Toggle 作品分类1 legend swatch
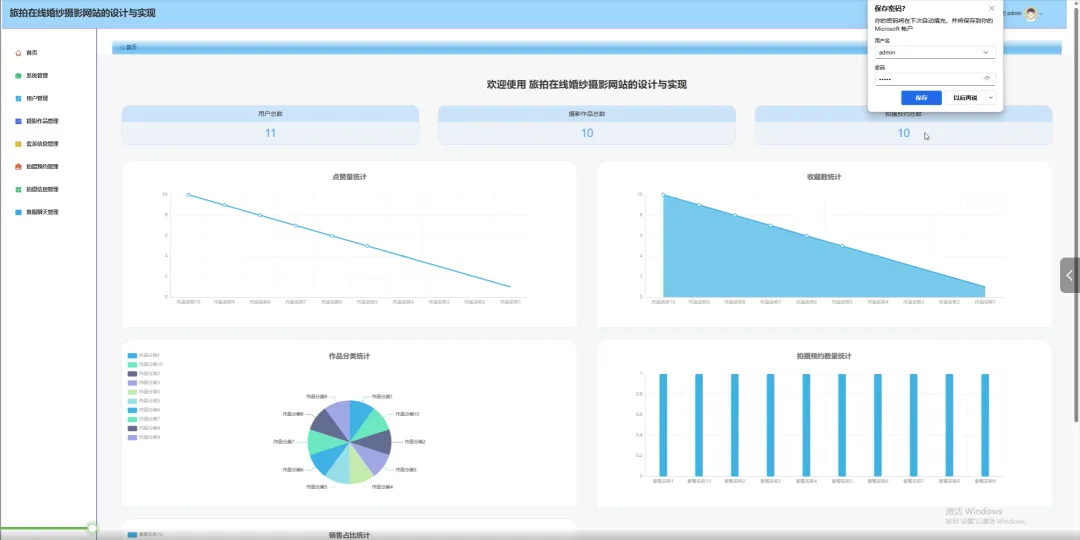Viewport: 1080px width, 540px height. pos(132,355)
